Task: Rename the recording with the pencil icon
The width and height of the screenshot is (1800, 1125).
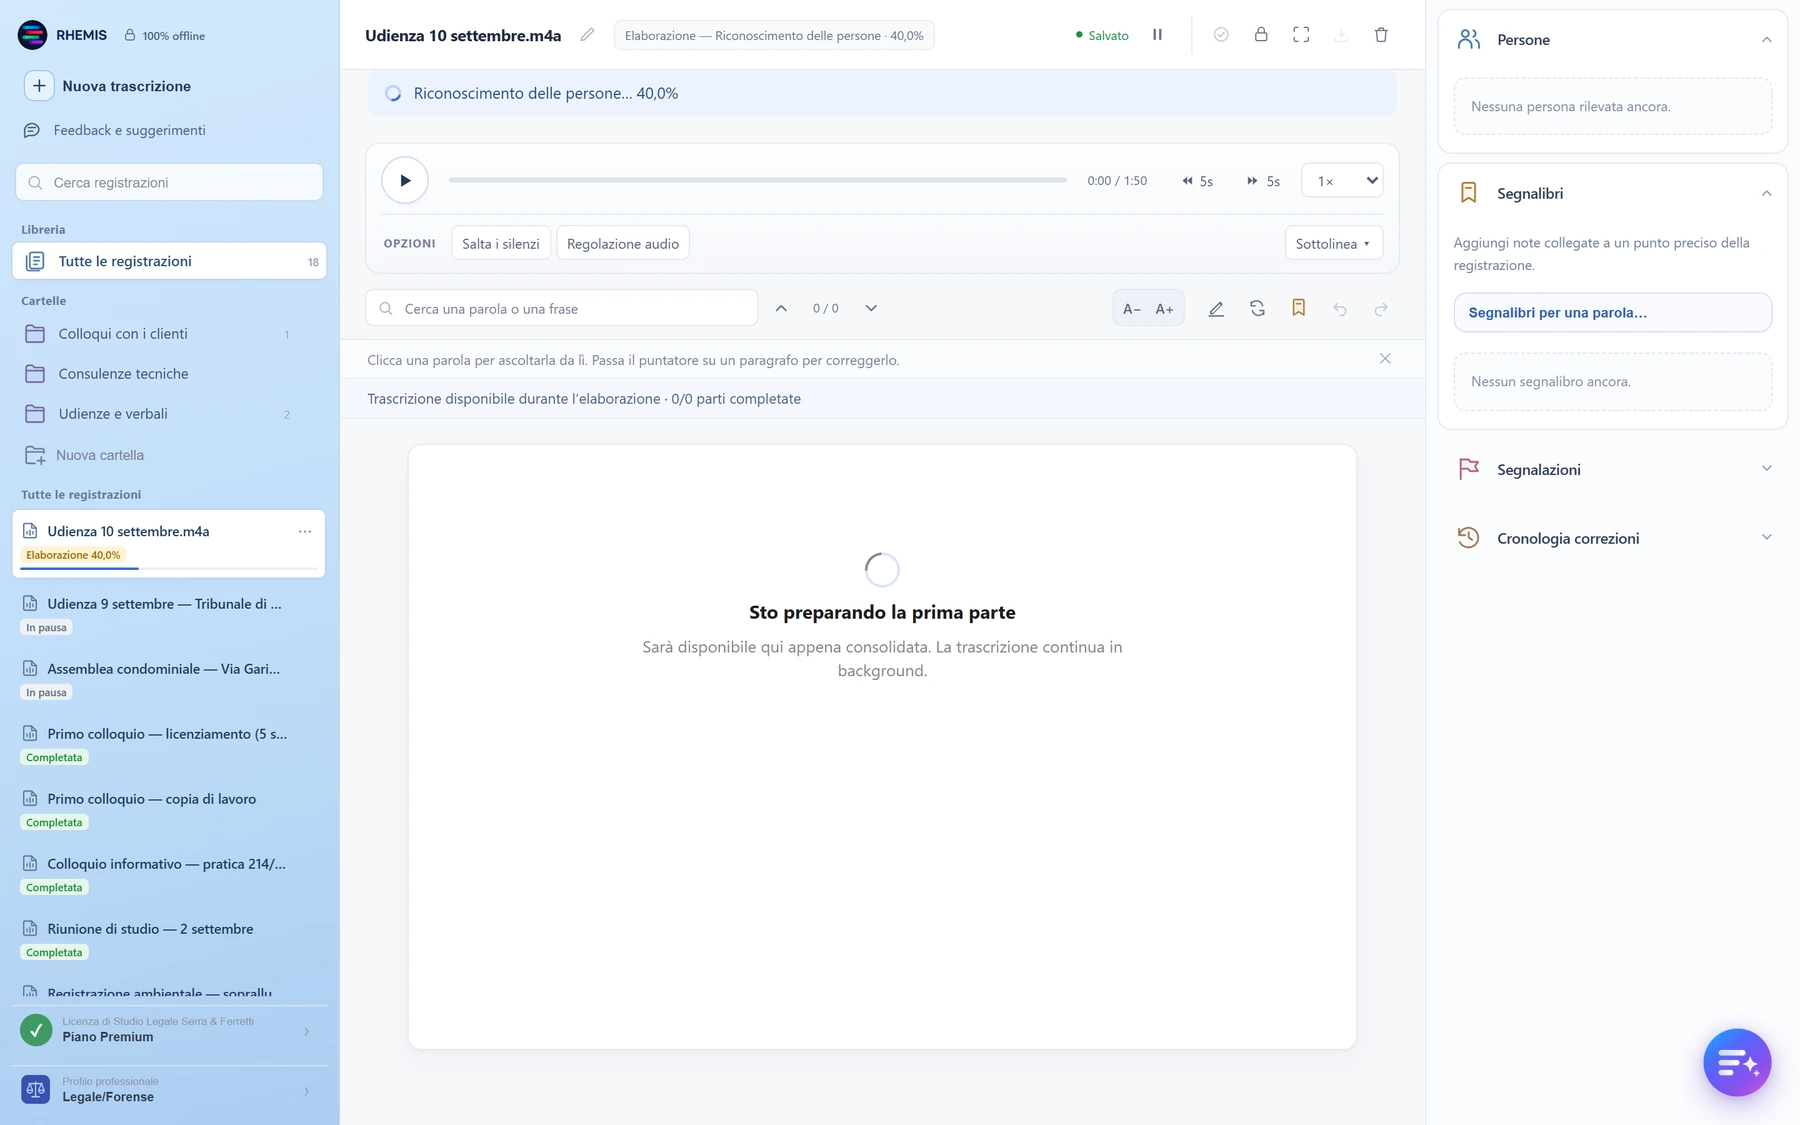Action: click(587, 35)
